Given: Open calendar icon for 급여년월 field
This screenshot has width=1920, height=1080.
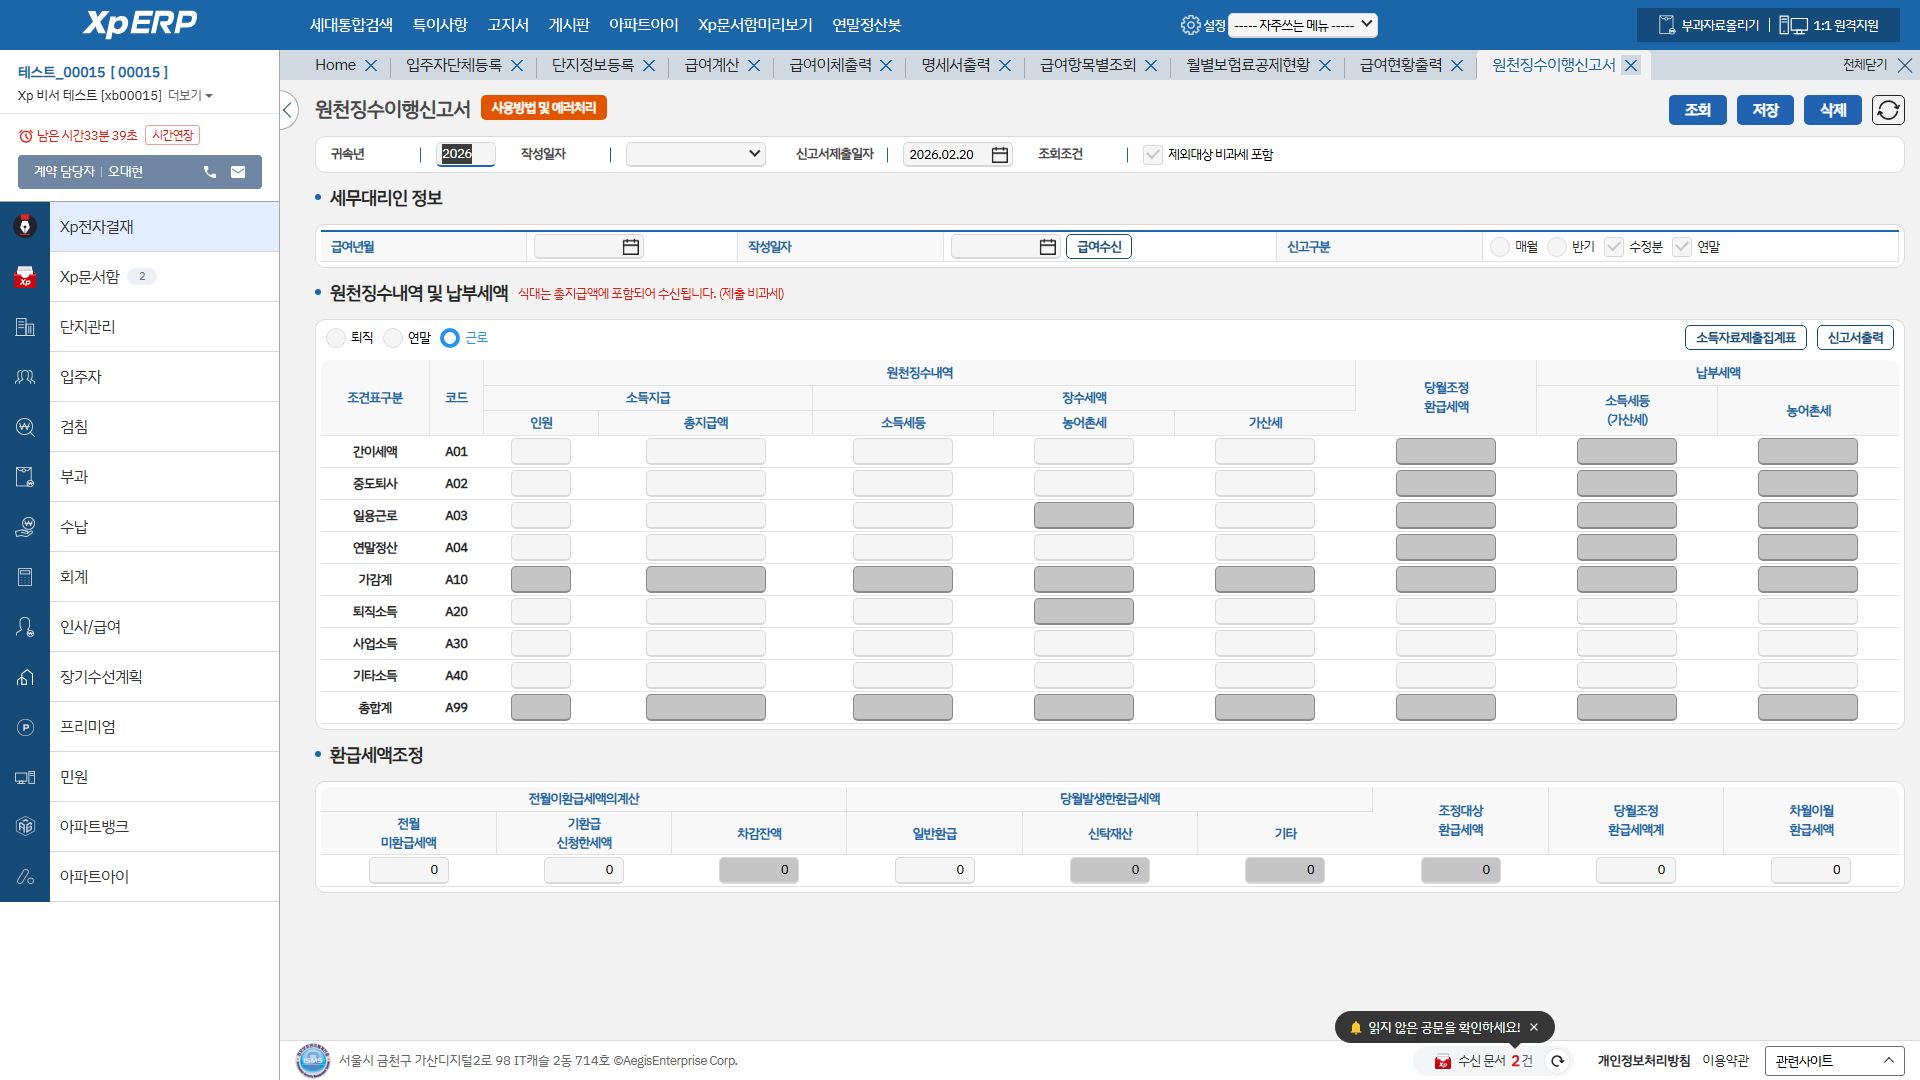Looking at the screenshot, I should point(630,247).
